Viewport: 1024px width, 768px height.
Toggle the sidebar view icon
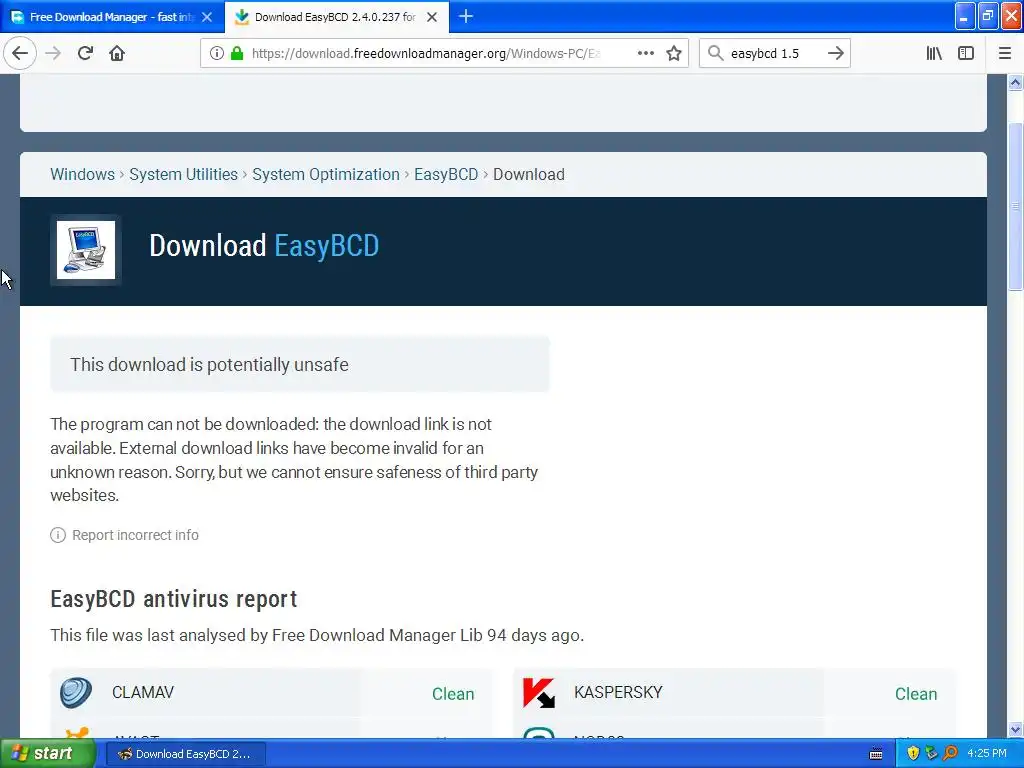point(966,53)
